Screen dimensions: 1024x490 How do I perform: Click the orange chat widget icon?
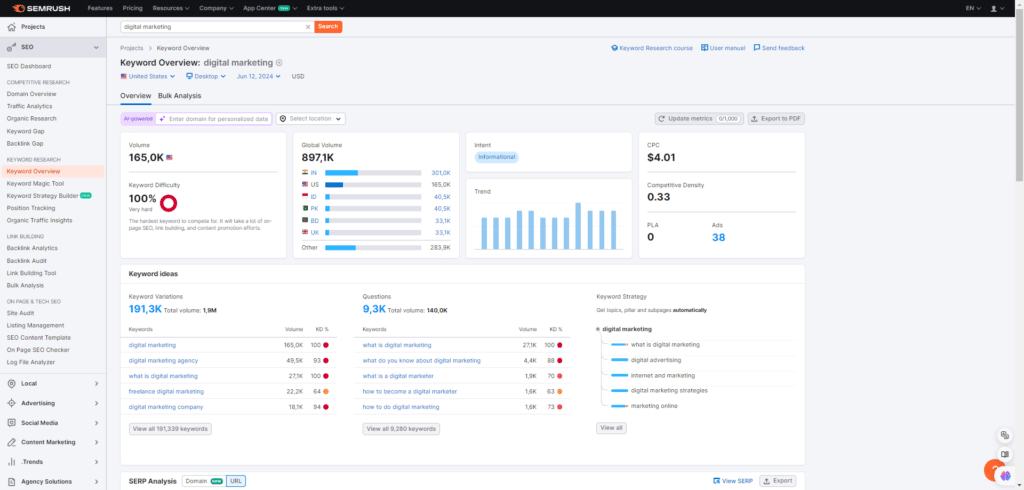click(x=995, y=469)
